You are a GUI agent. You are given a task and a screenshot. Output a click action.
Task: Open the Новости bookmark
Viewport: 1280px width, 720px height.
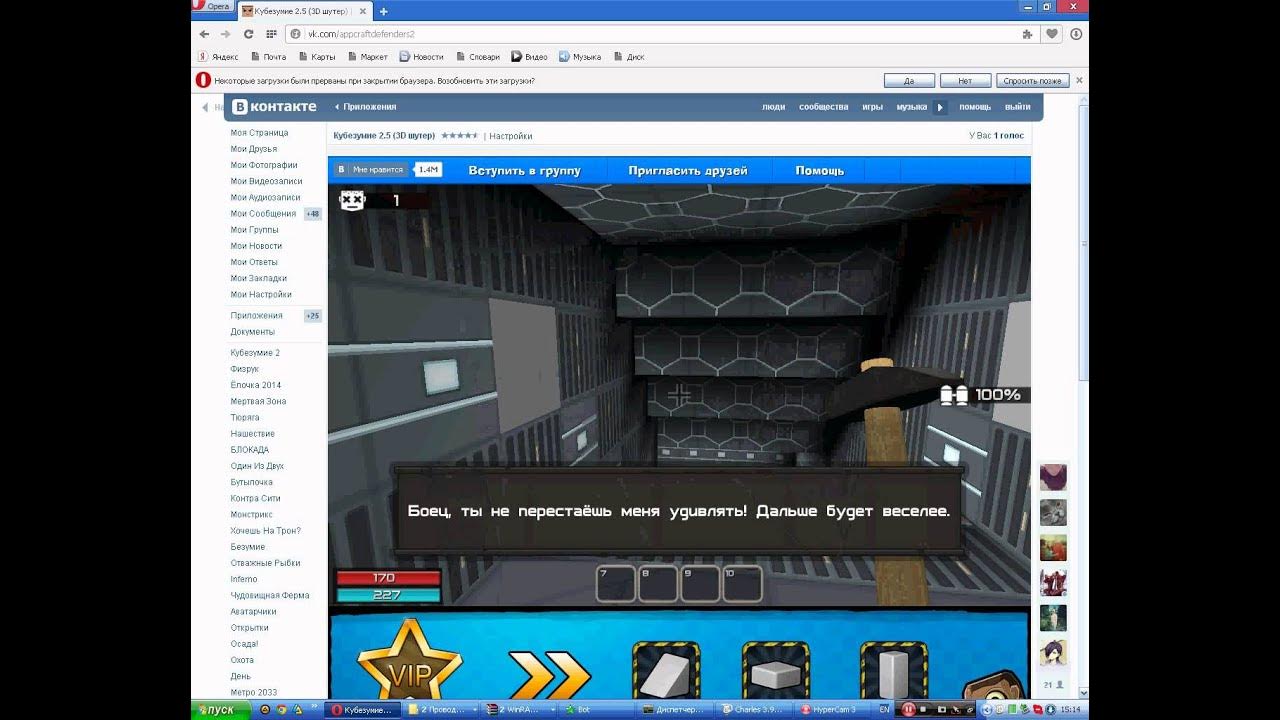421,57
